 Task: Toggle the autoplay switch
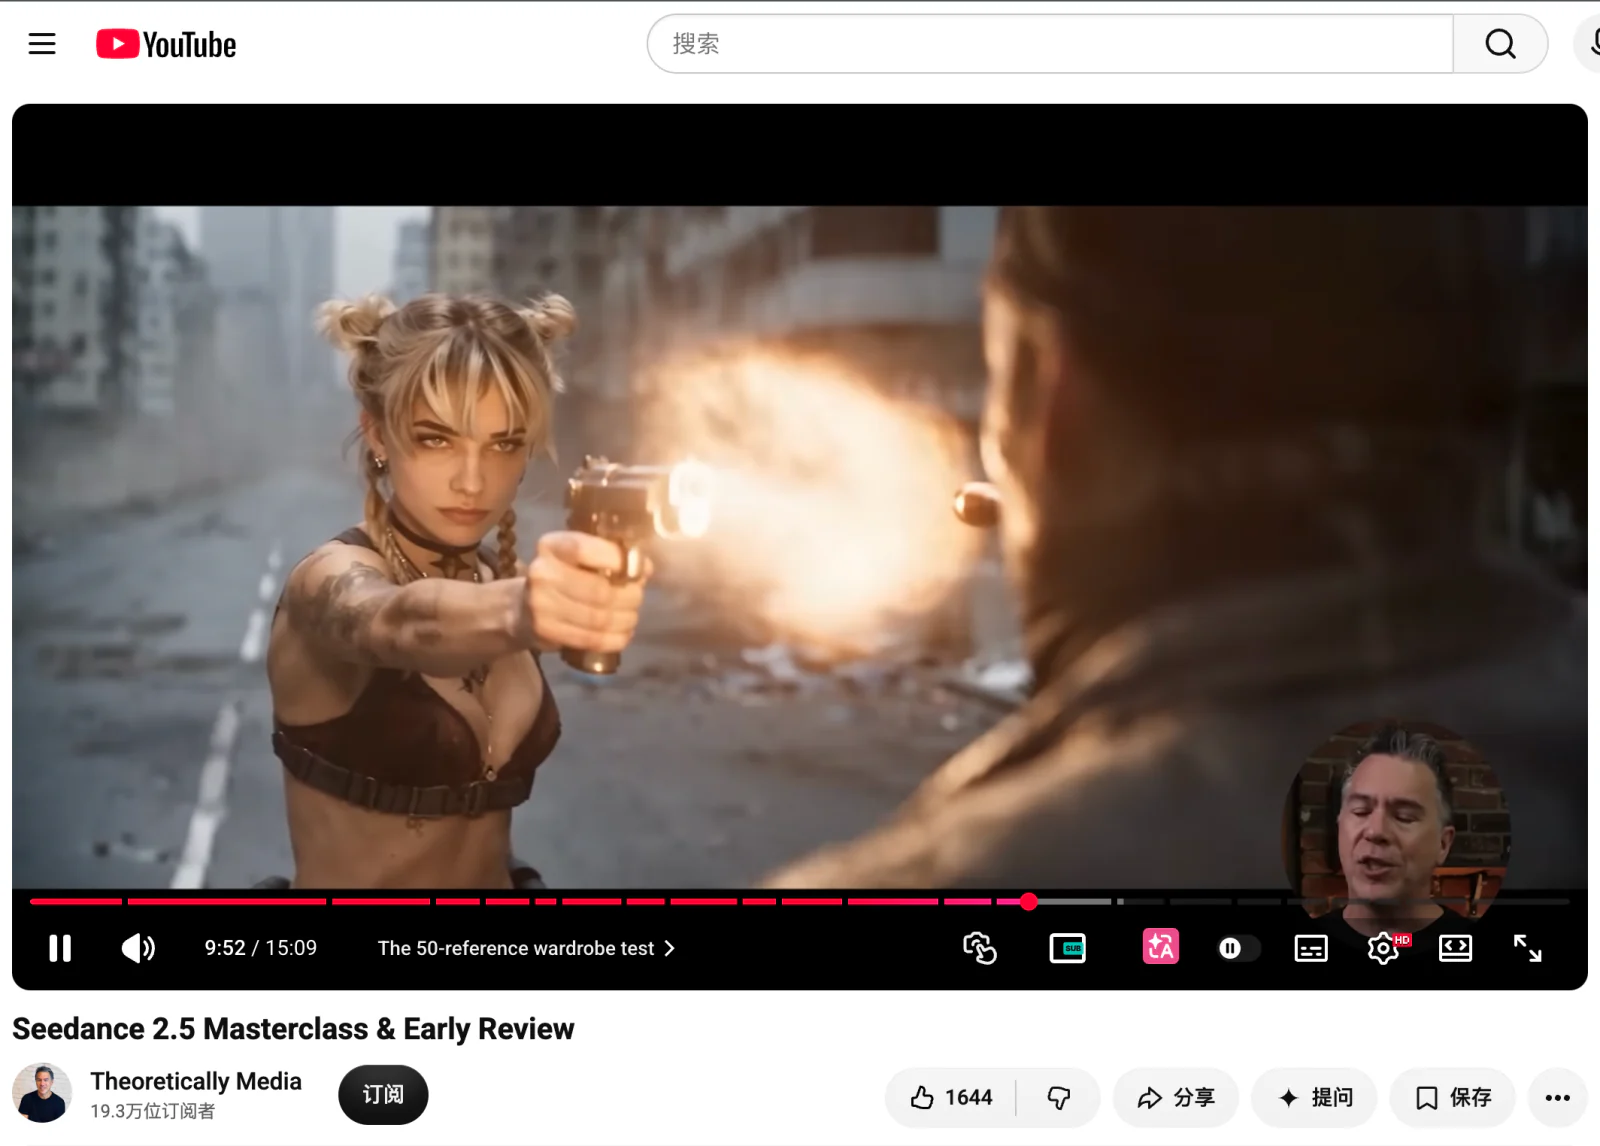coord(1238,948)
